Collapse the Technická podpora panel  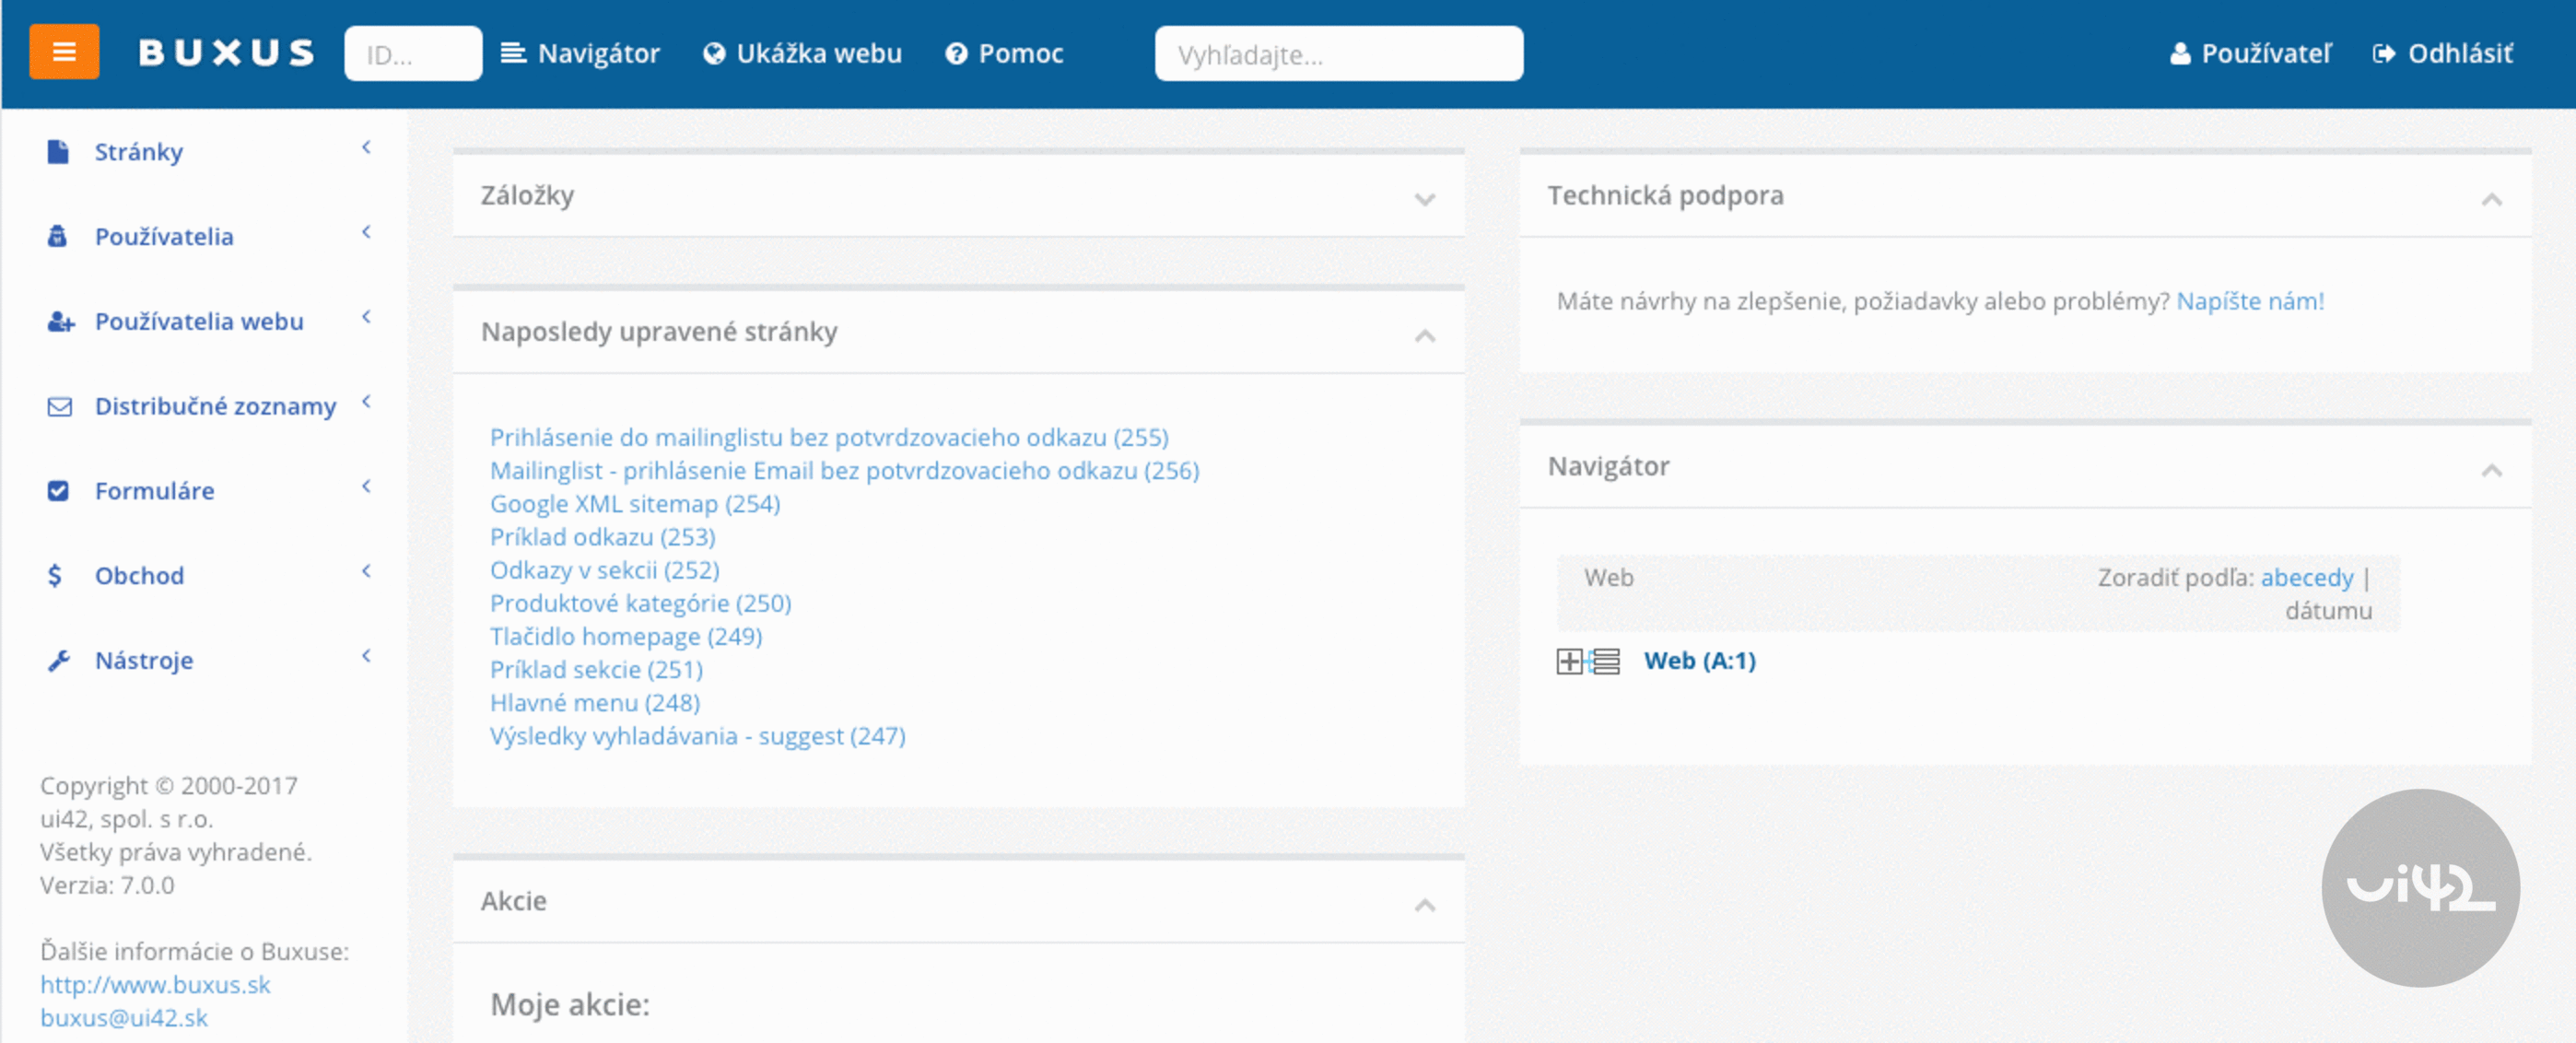(2491, 199)
